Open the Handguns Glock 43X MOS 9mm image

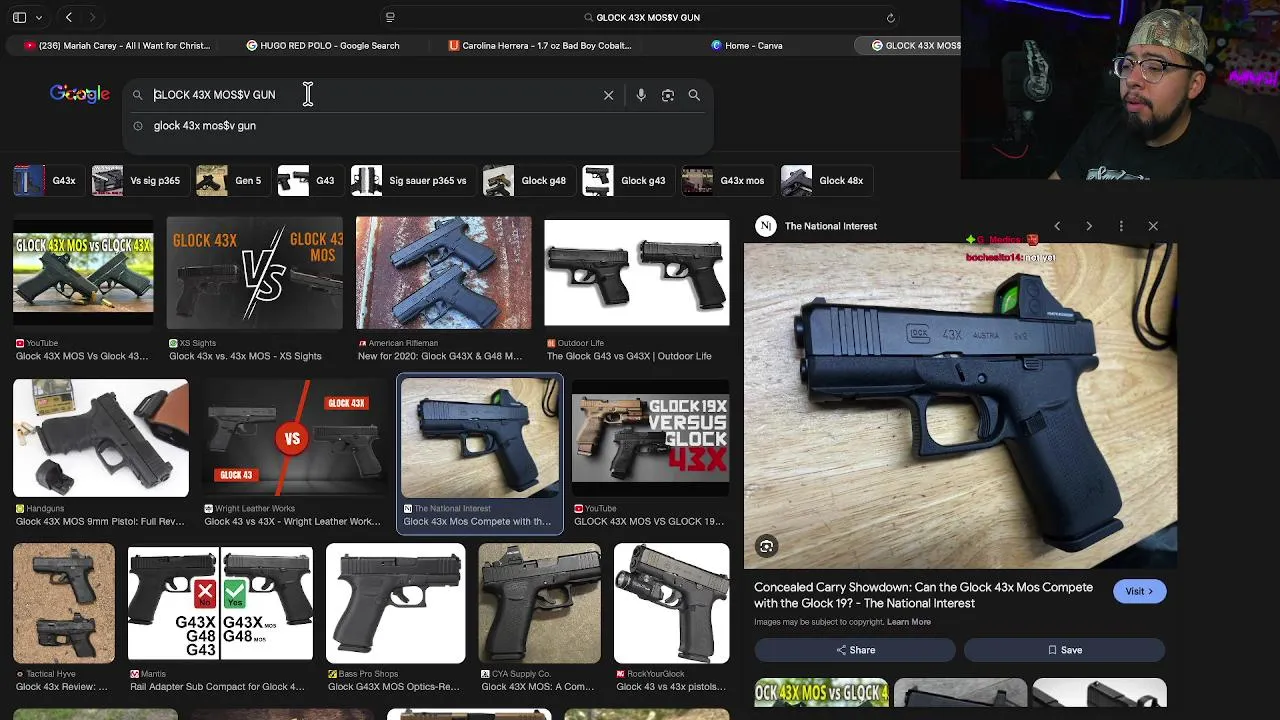(x=101, y=438)
